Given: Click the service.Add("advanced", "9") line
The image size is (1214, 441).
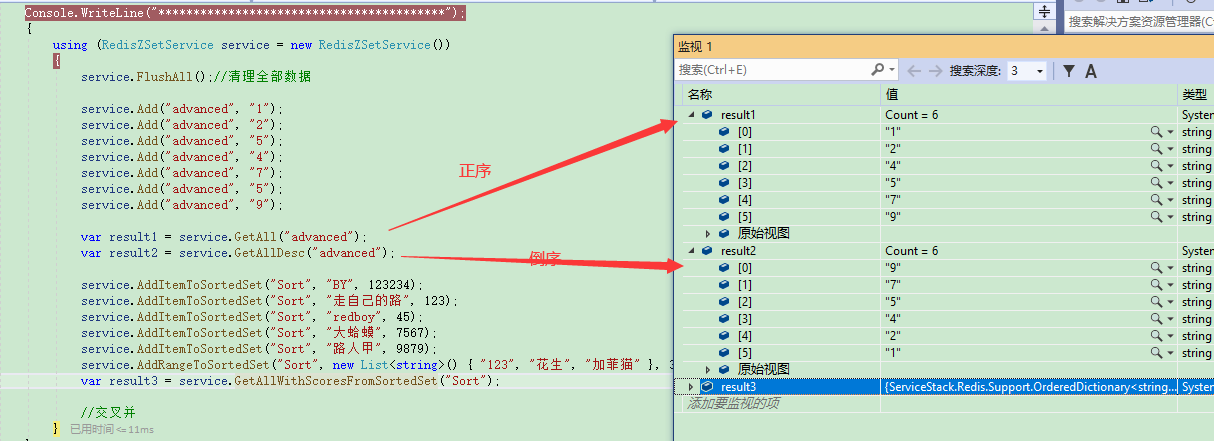Looking at the screenshot, I should (183, 205).
